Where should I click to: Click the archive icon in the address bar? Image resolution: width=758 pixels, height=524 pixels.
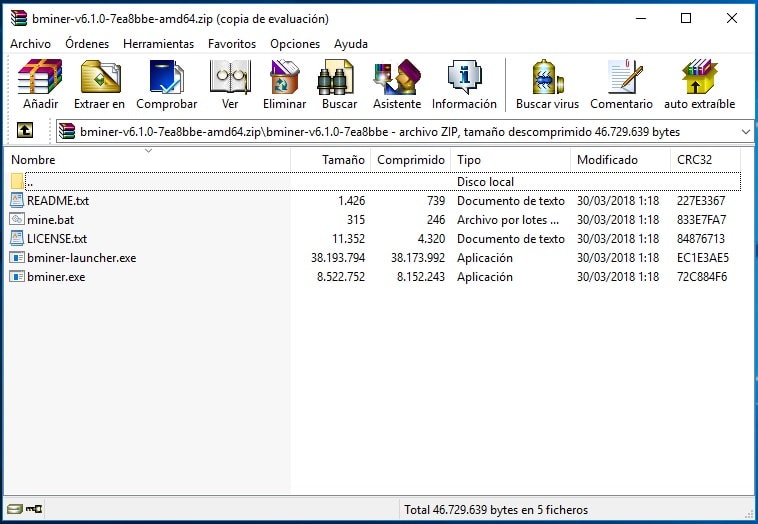[x=67, y=131]
